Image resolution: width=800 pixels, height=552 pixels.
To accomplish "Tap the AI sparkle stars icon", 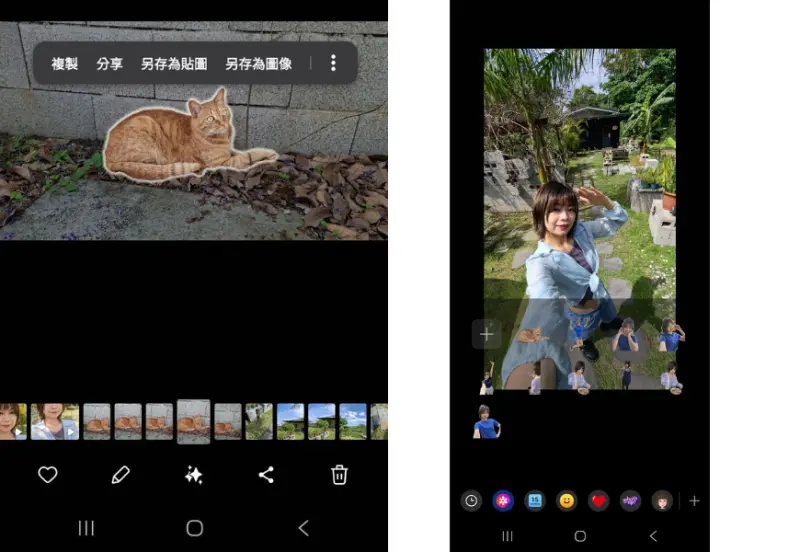I will [194, 475].
